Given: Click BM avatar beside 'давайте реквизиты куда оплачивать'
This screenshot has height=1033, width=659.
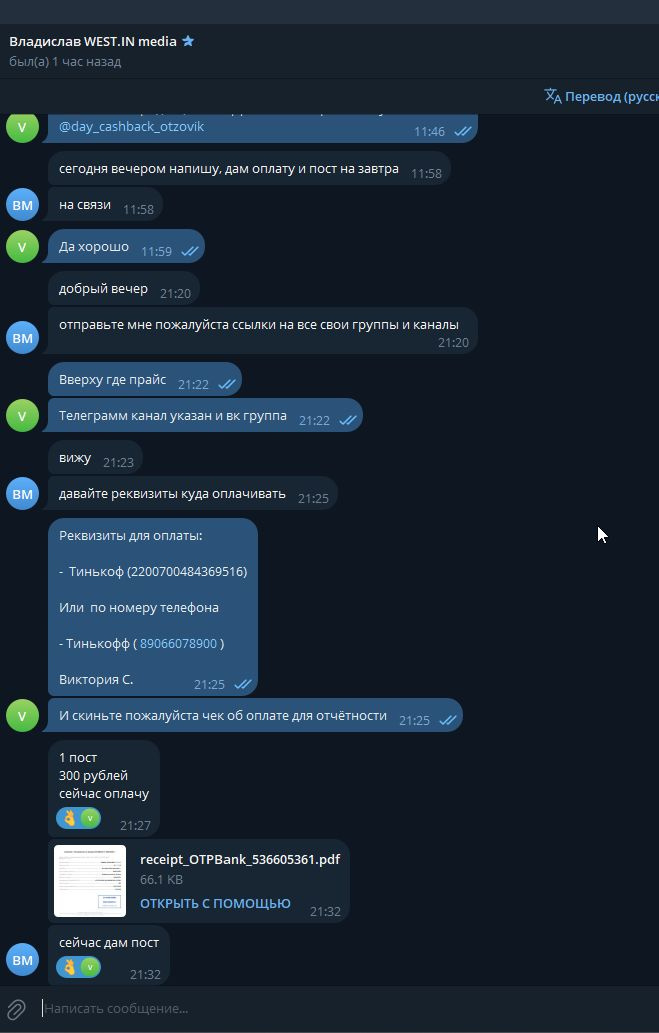Looking at the screenshot, I should pos(22,494).
